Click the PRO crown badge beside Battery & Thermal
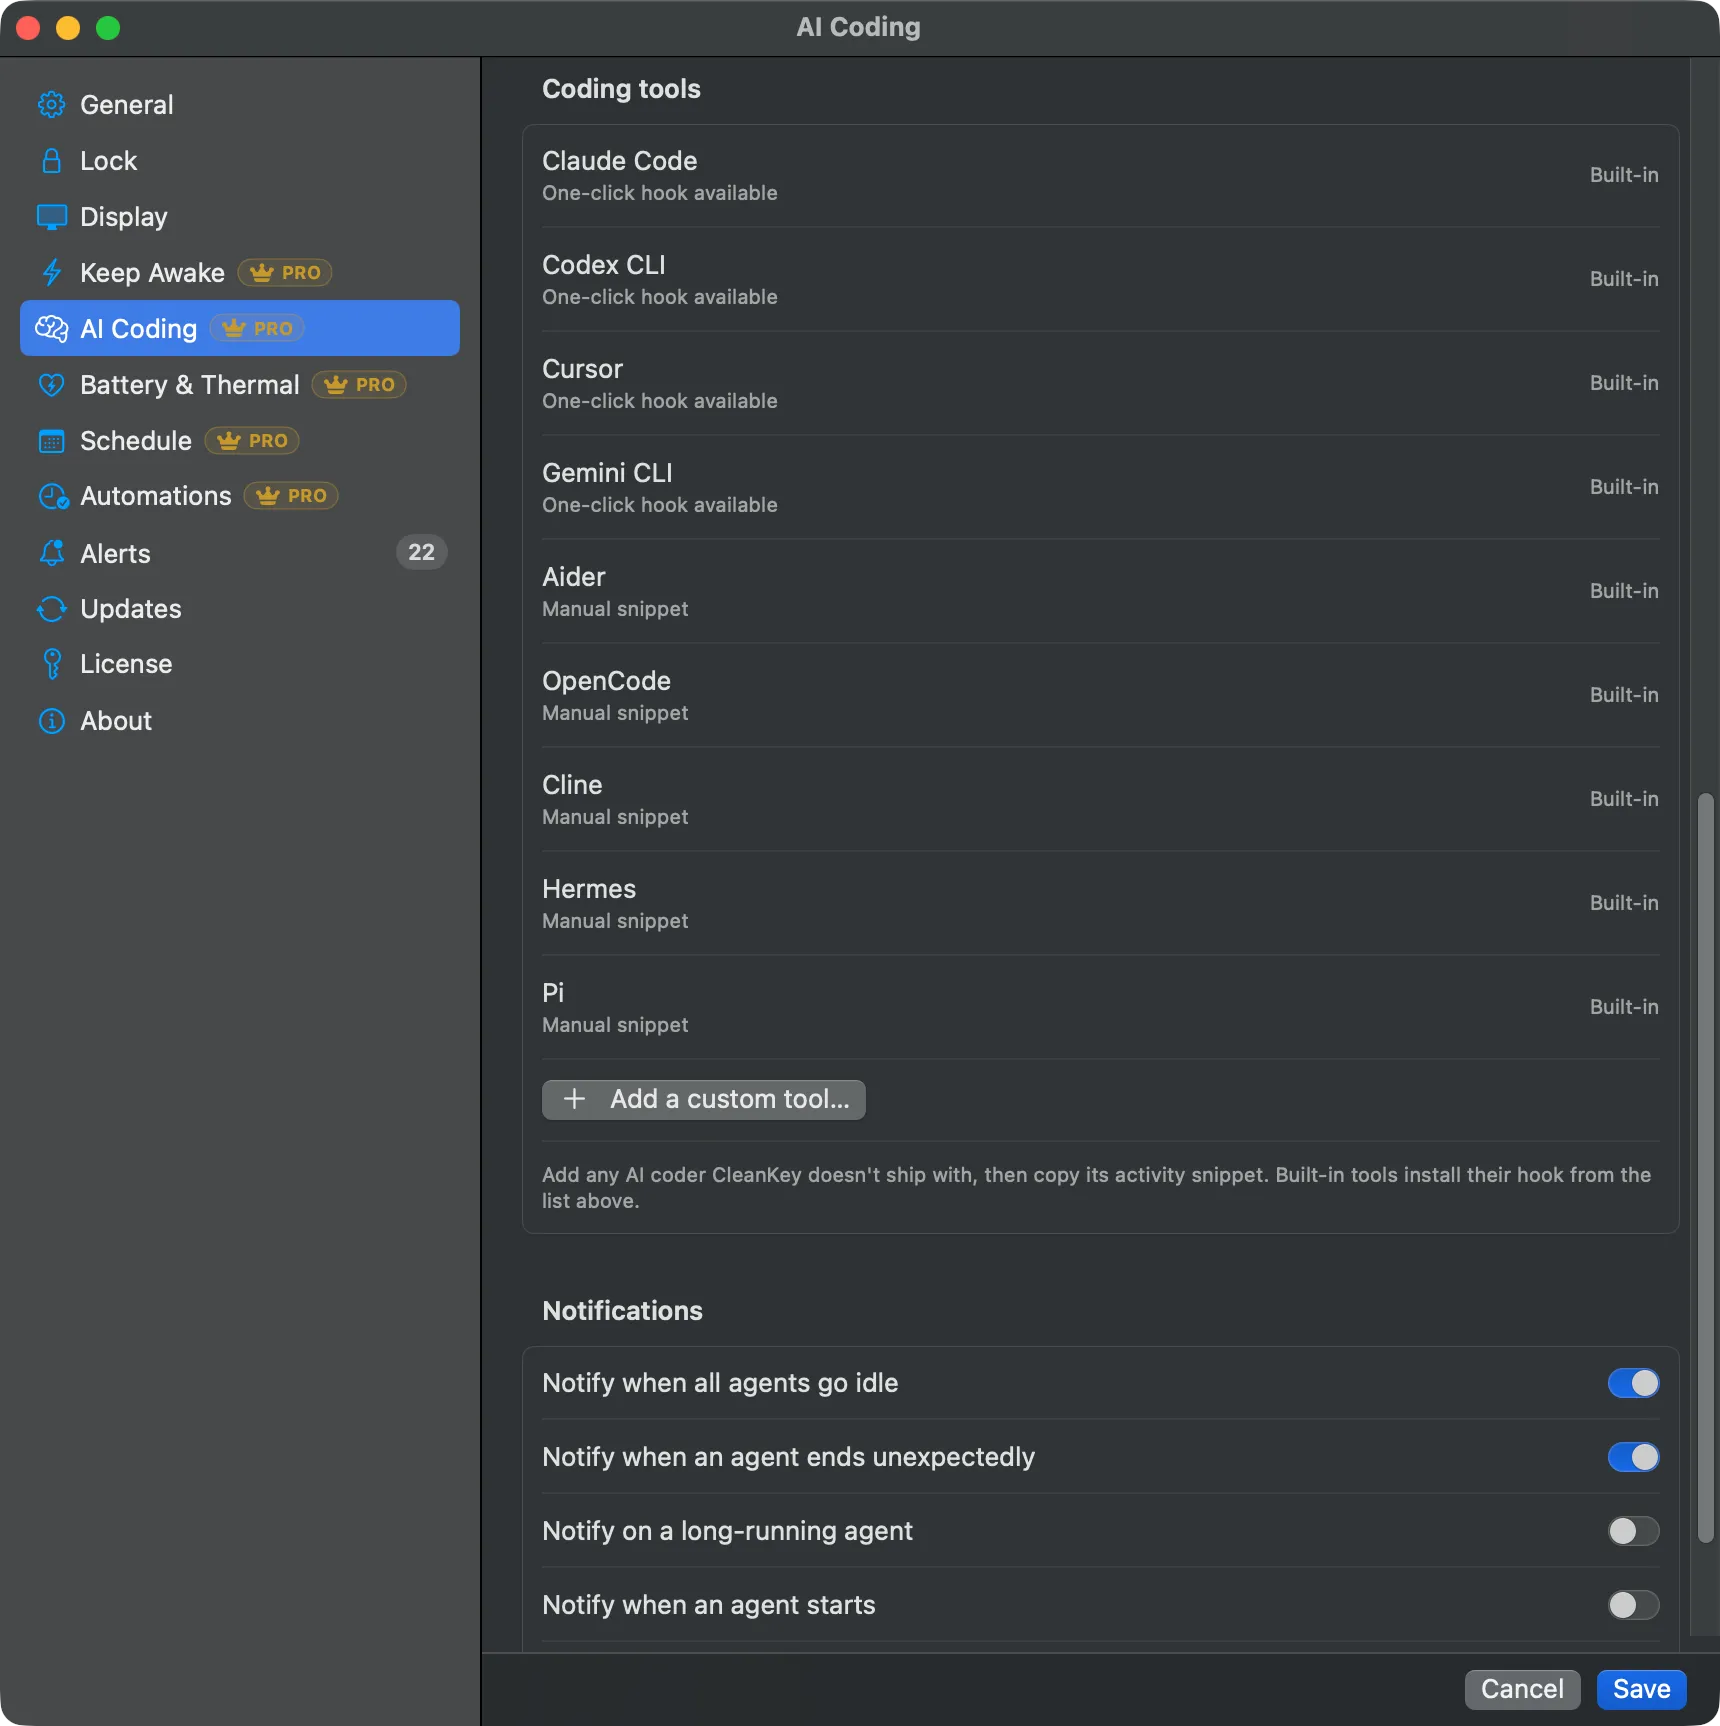 tap(359, 385)
